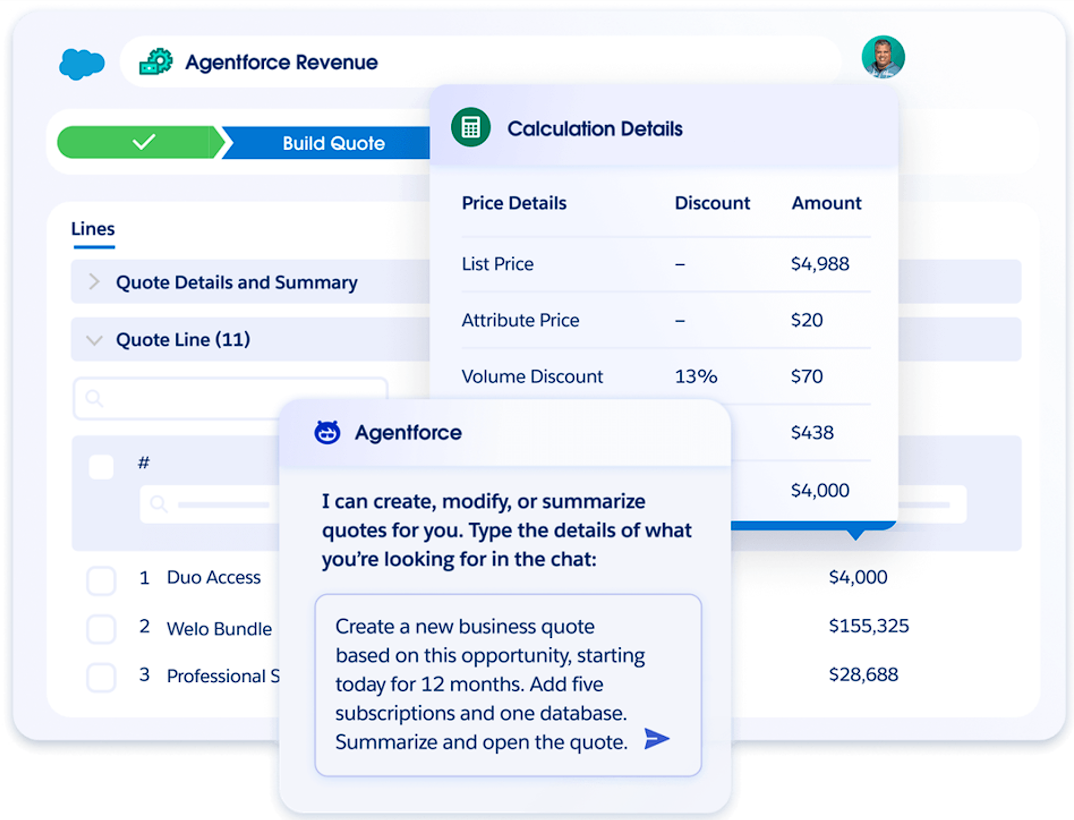Viewport: 1074px width, 820px height.
Task: Click the Price Details column header
Action: click(514, 203)
